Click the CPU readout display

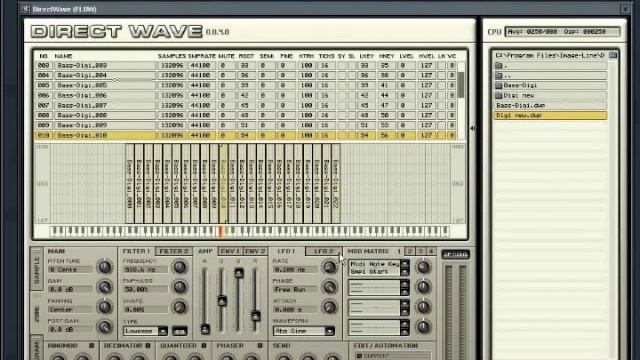[562, 31]
